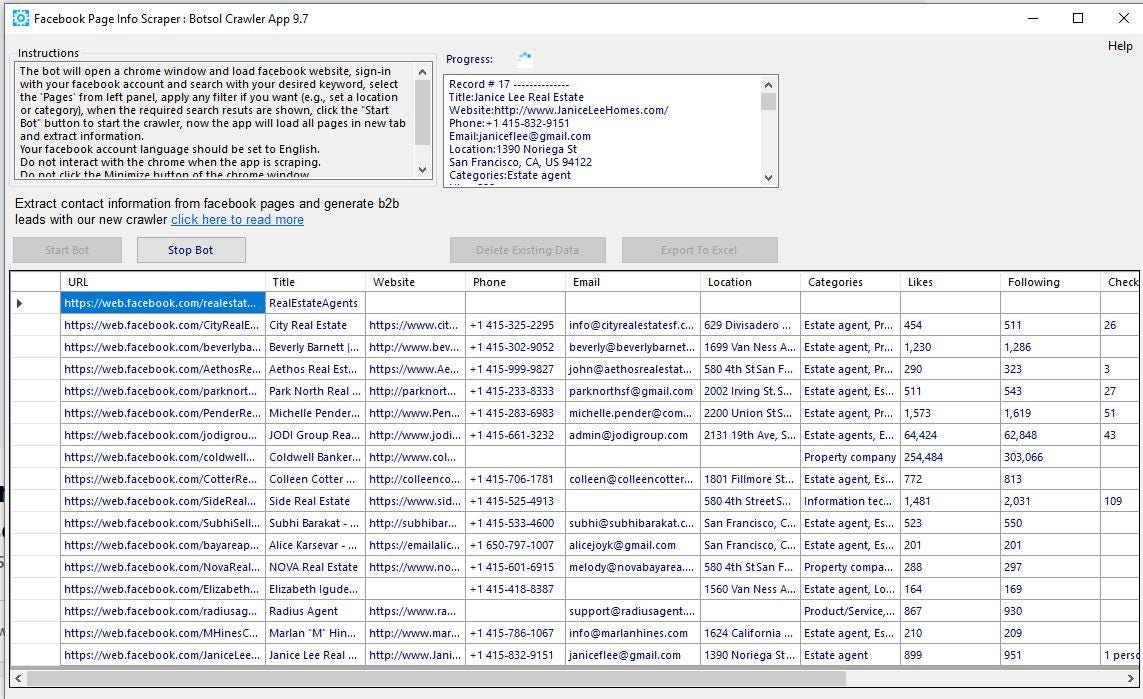Click the current-row arrow indicator in row header
Screen dimensions: 1143x699
coord(20,303)
